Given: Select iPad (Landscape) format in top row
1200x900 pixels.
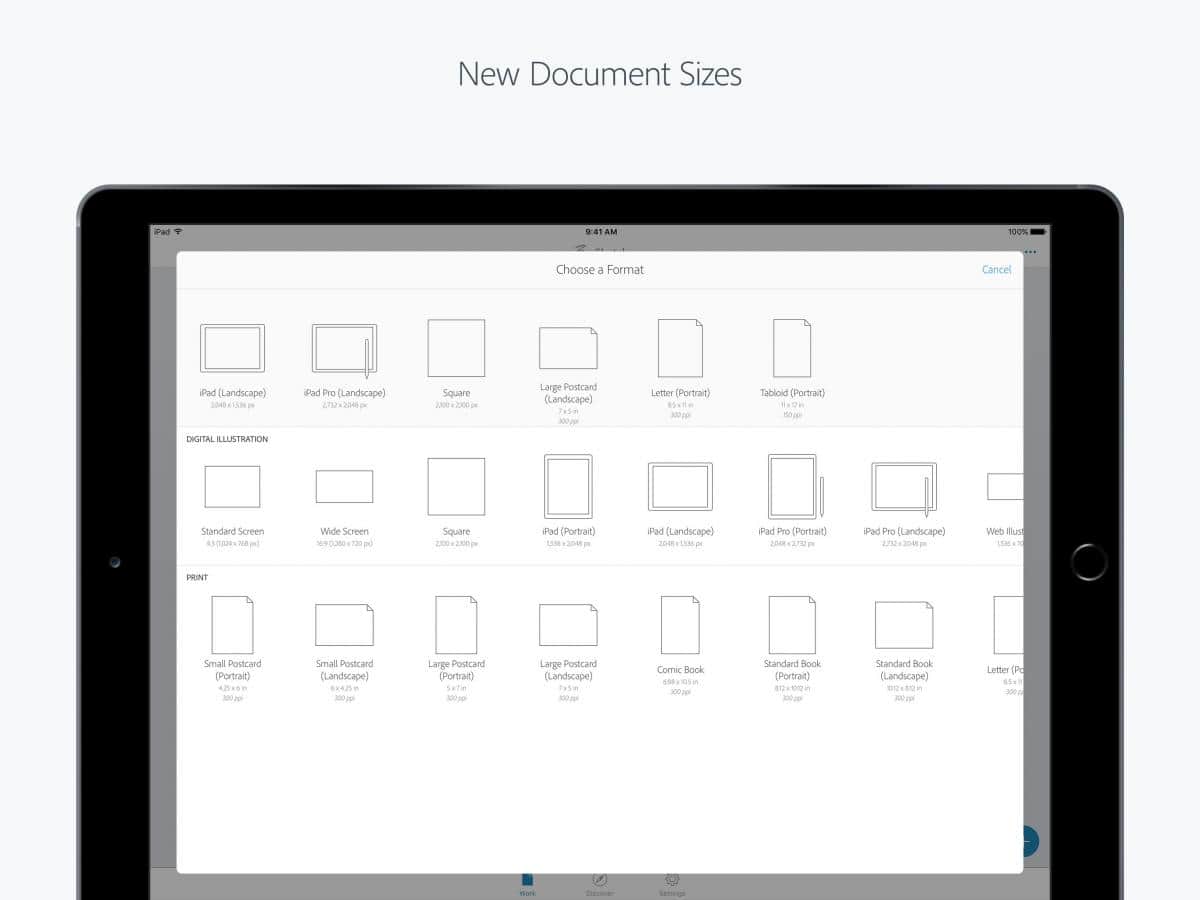Looking at the screenshot, I should 232,349.
